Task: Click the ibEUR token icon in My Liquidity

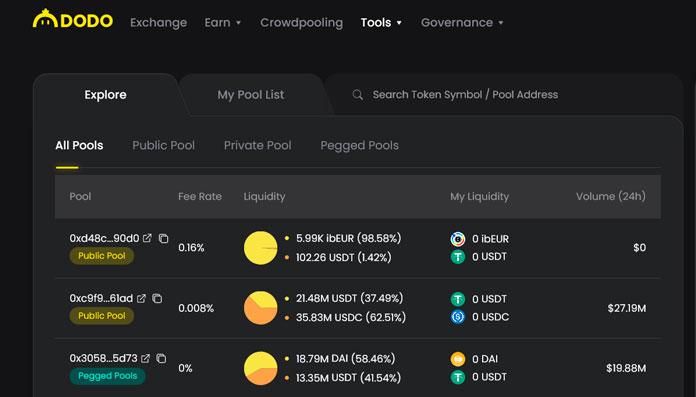Action: pos(458,239)
